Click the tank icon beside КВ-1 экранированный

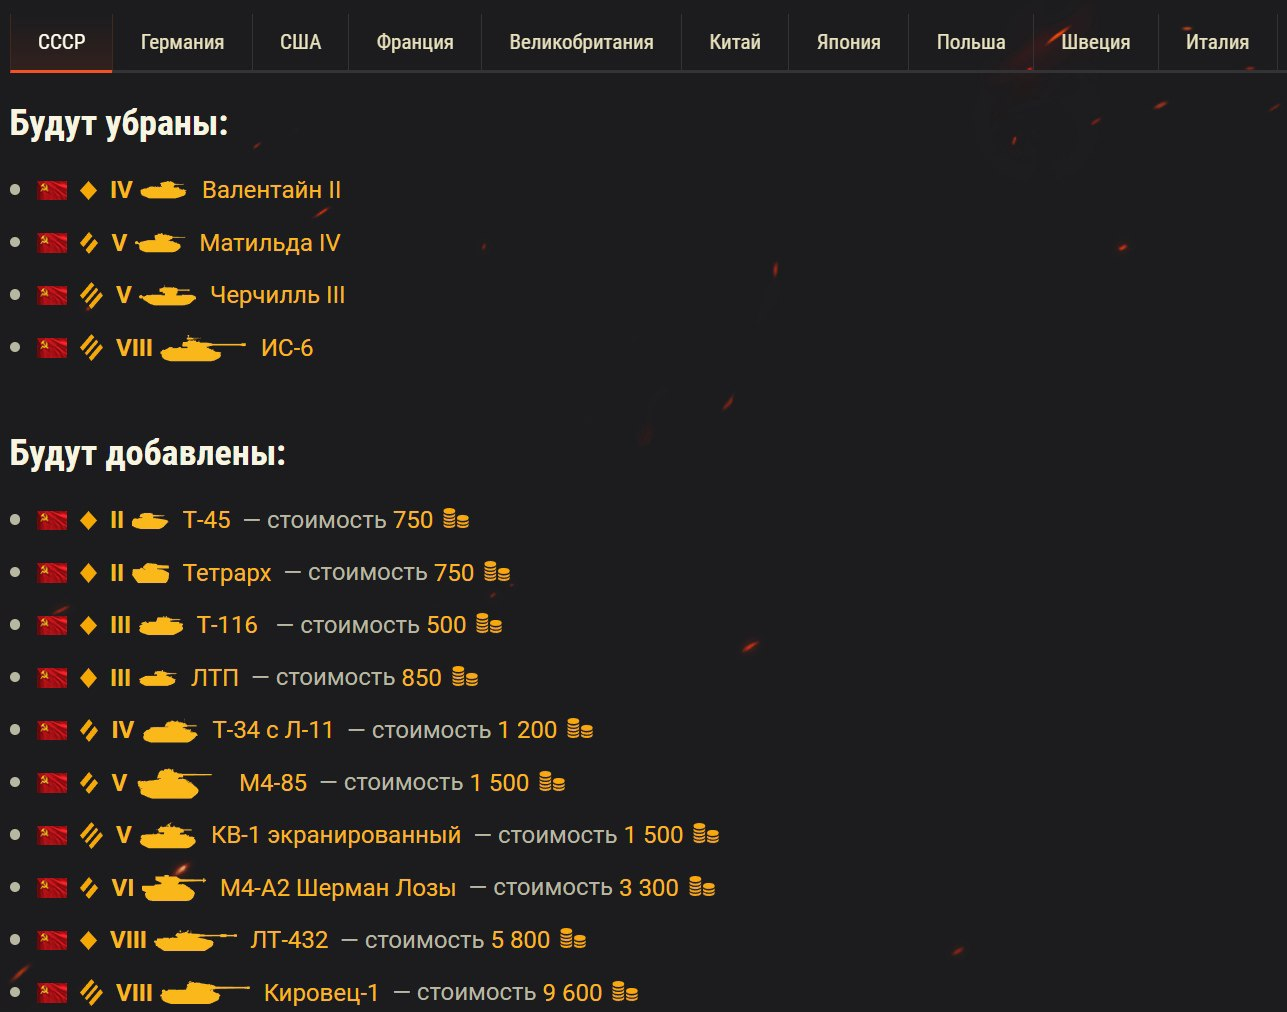168,835
